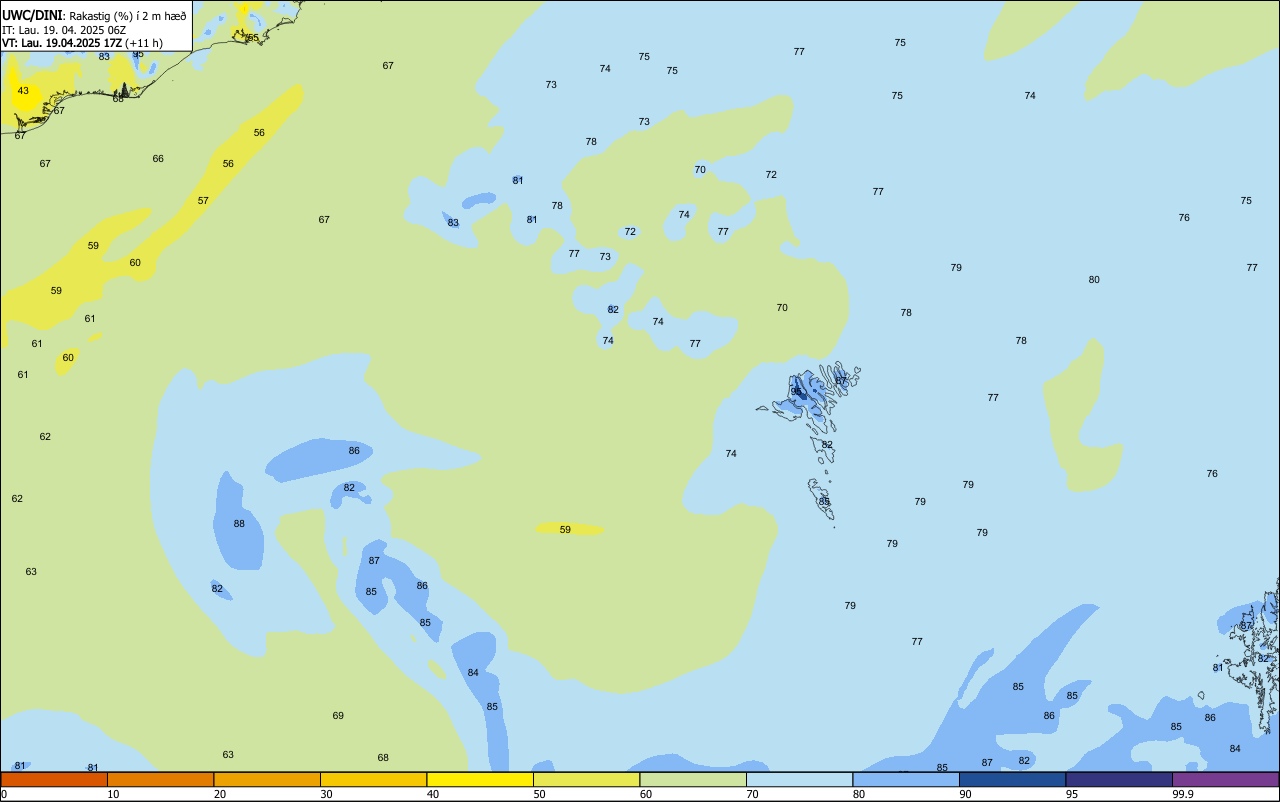The width and height of the screenshot is (1280, 802).
Task: Click legend tick label '10'
Action: coord(114,794)
